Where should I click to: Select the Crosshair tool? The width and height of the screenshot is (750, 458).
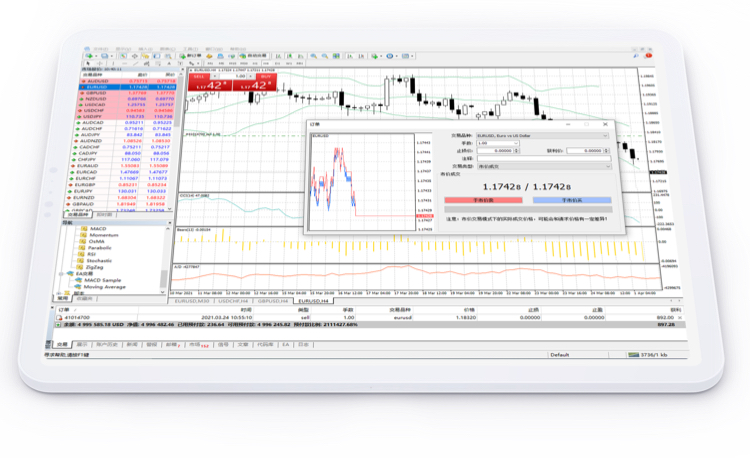point(99,64)
